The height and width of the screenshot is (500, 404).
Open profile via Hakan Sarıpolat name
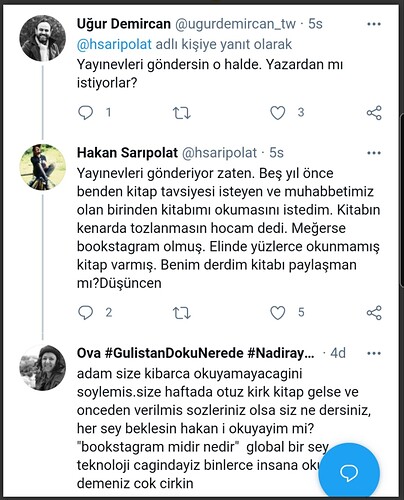pos(127,153)
